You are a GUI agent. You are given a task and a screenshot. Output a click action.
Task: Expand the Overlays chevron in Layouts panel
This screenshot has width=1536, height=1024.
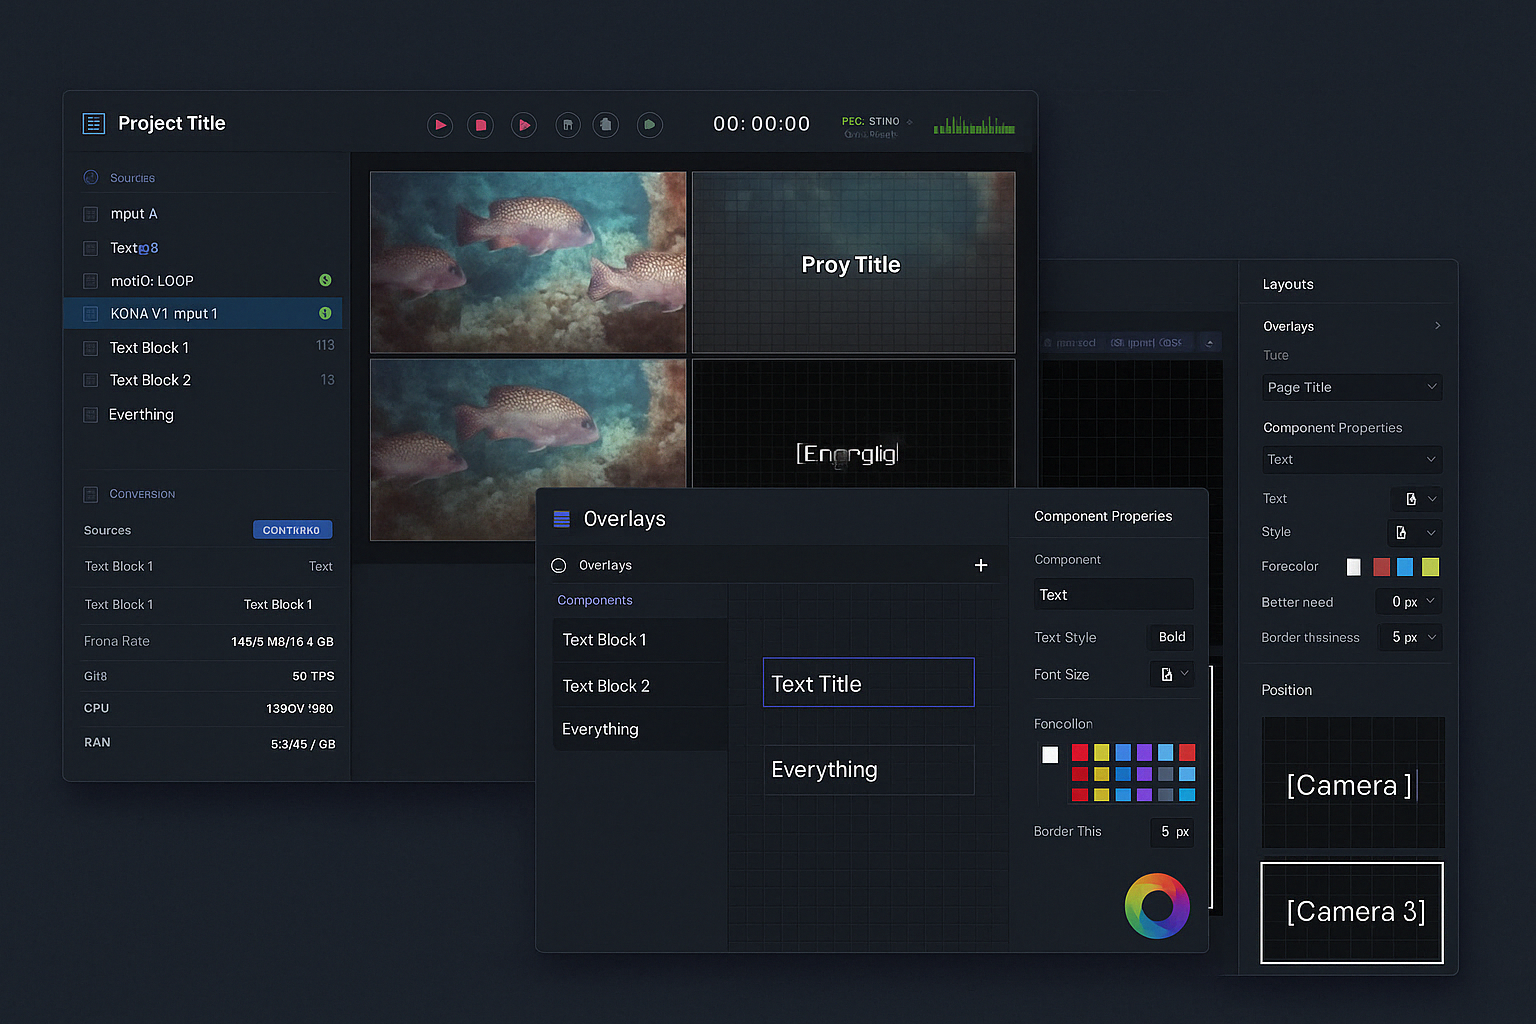tap(1437, 326)
